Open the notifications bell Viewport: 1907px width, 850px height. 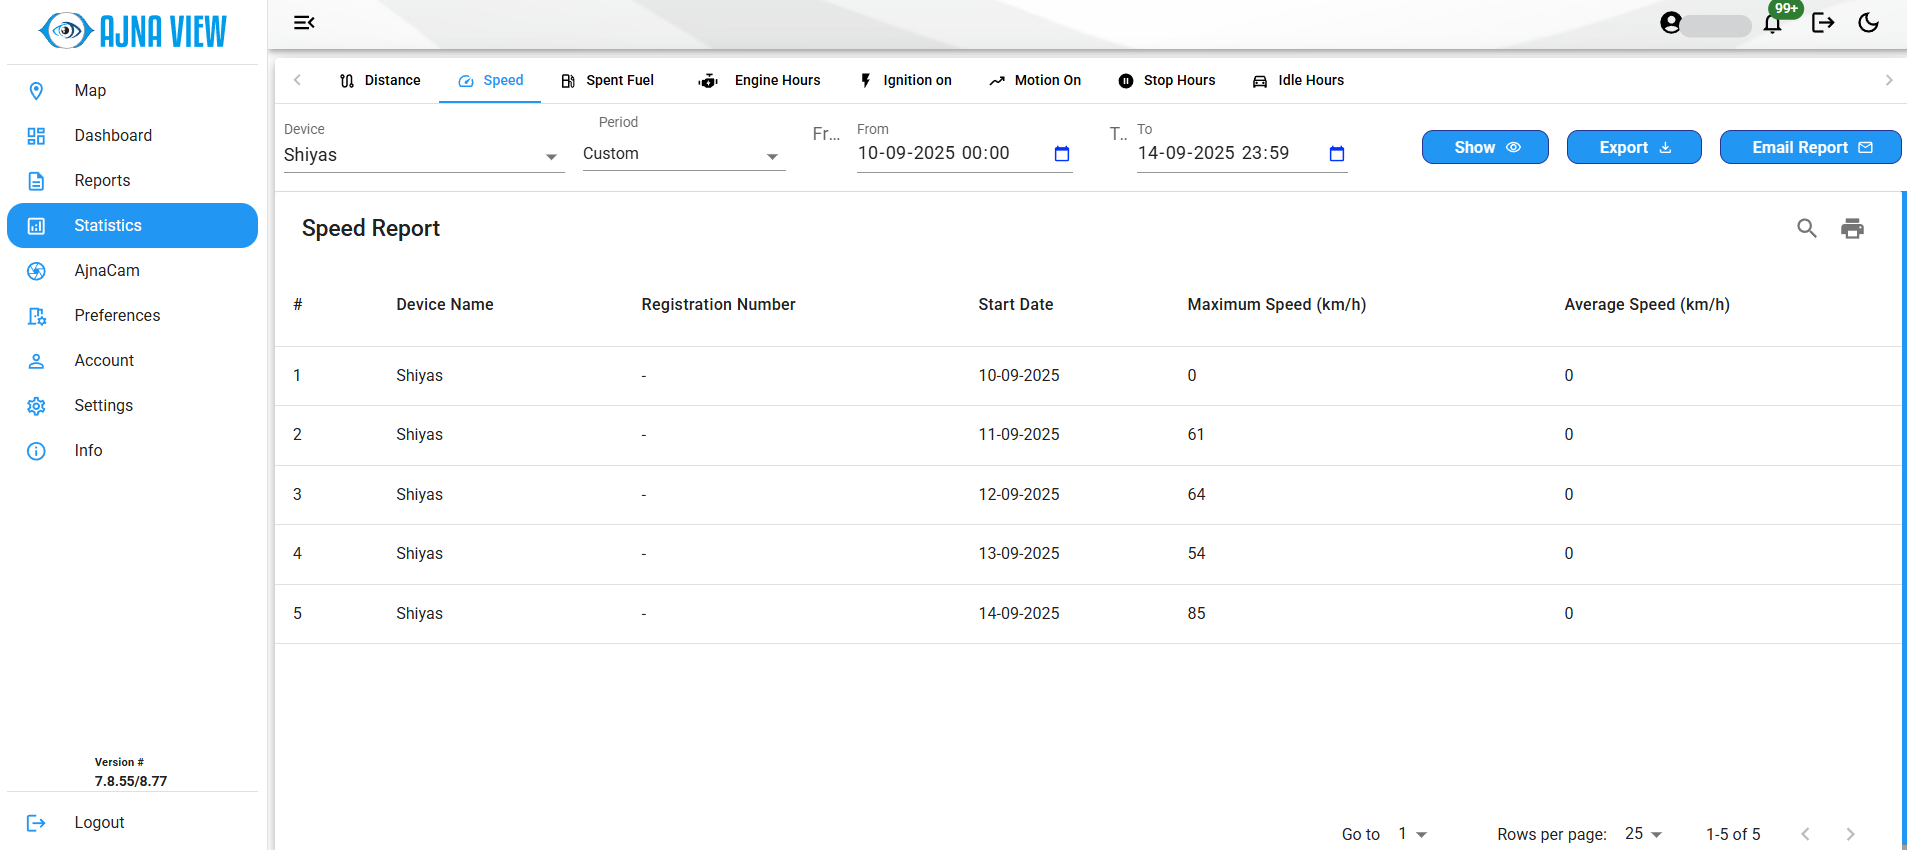[1772, 24]
